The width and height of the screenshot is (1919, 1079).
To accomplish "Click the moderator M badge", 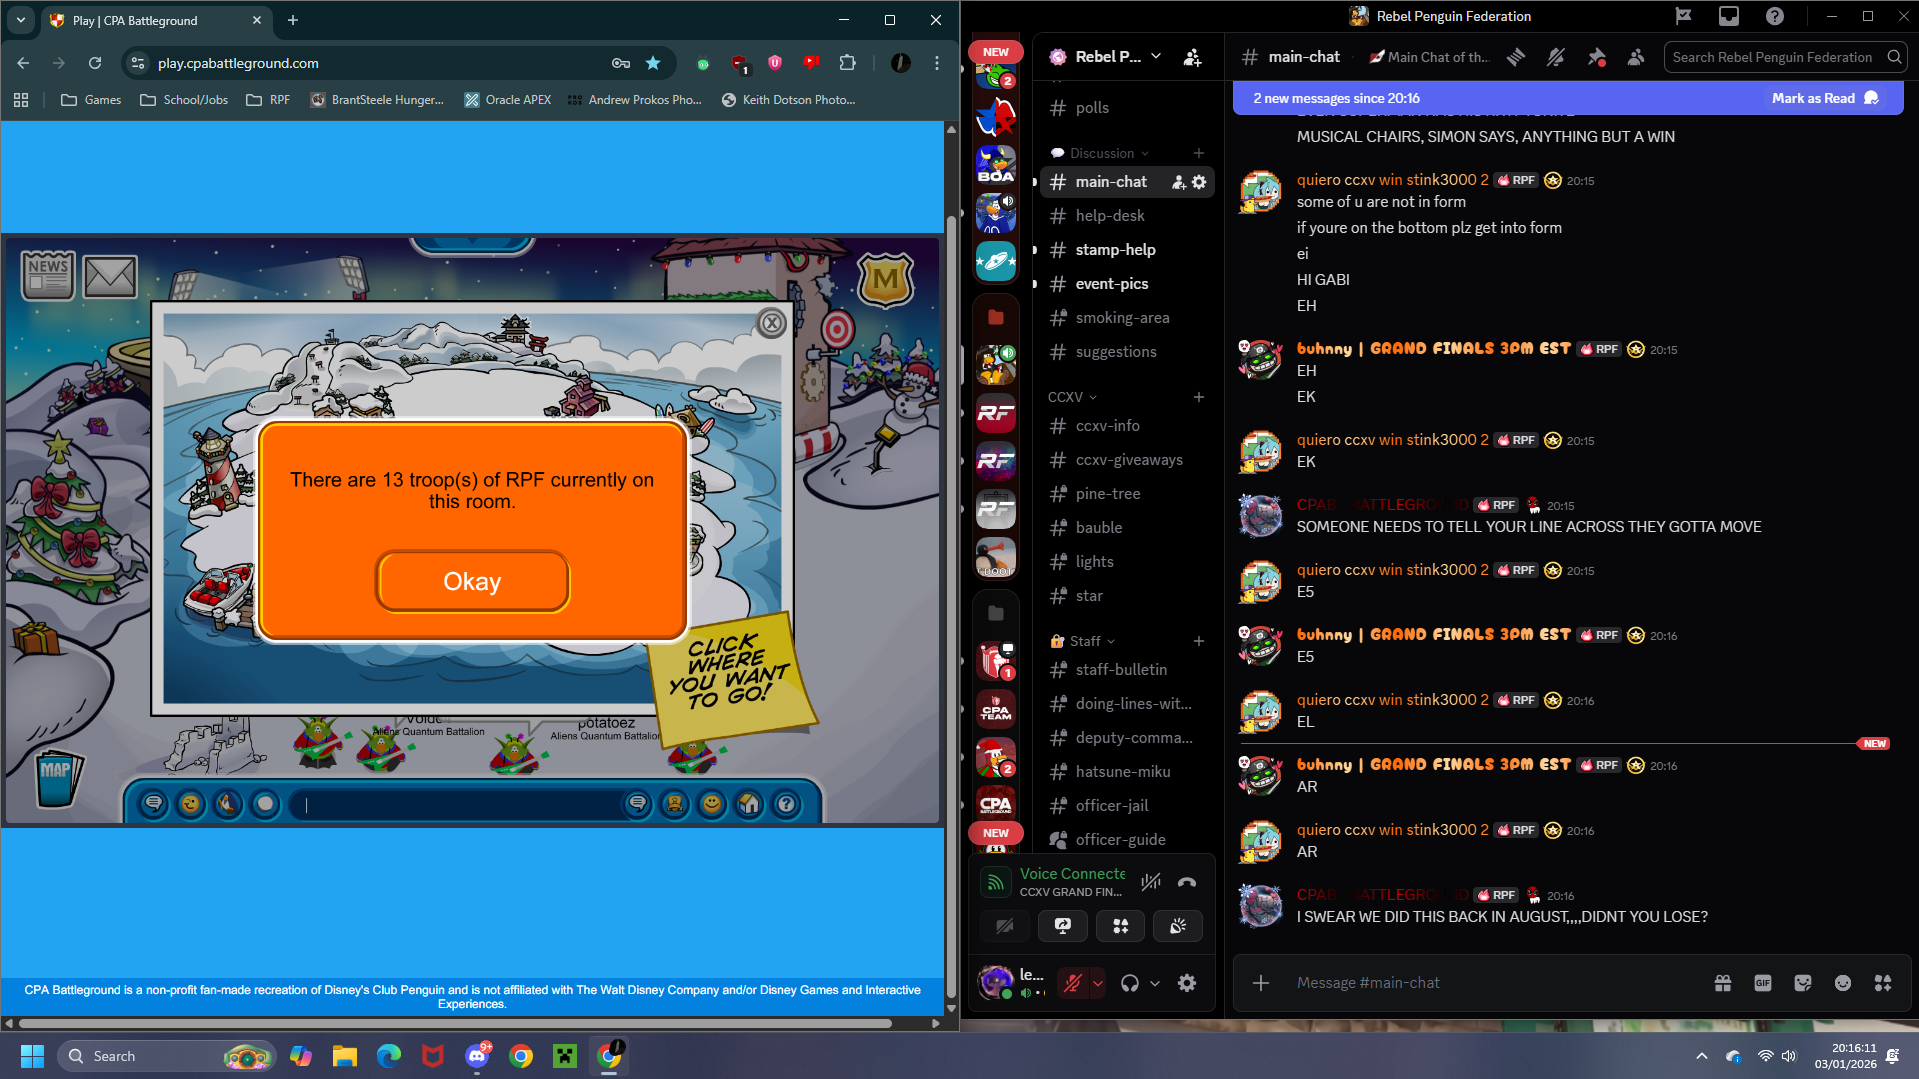I will click(x=885, y=280).
